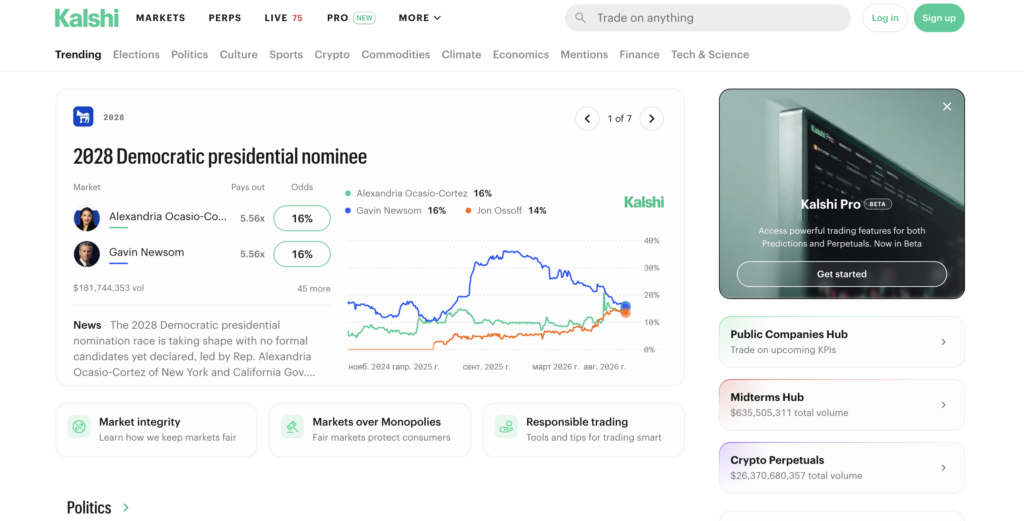Open 2028 Democratic presidential nominee title
This screenshot has height=521, width=1024.
[220, 156]
